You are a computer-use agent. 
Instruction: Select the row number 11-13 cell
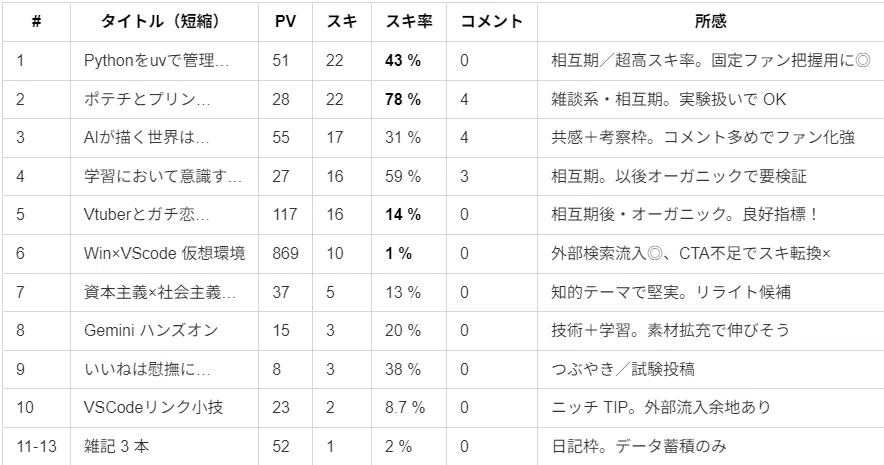click(x=37, y=446)
